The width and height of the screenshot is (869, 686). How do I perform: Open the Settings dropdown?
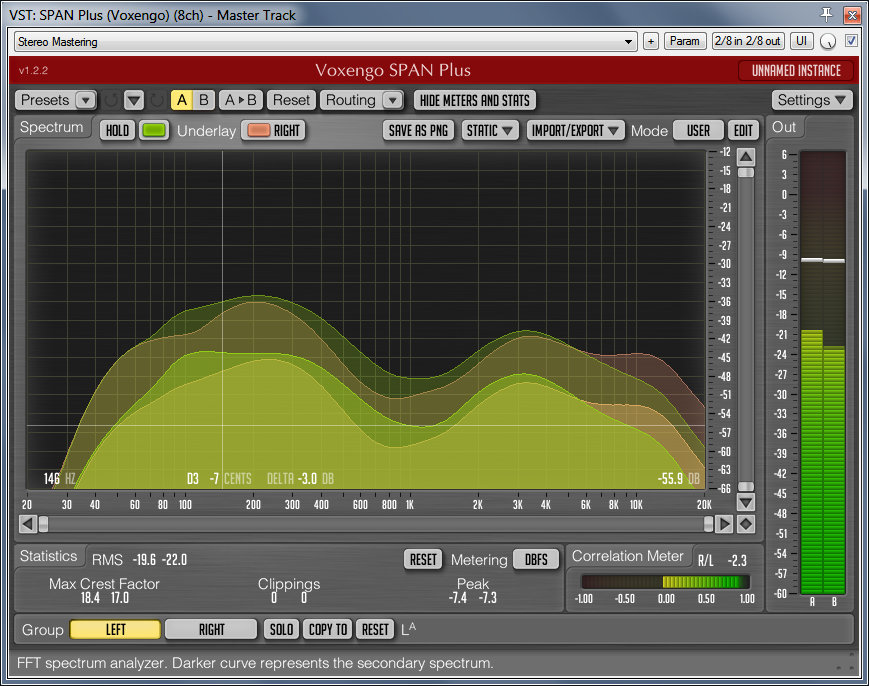[812, 100]
